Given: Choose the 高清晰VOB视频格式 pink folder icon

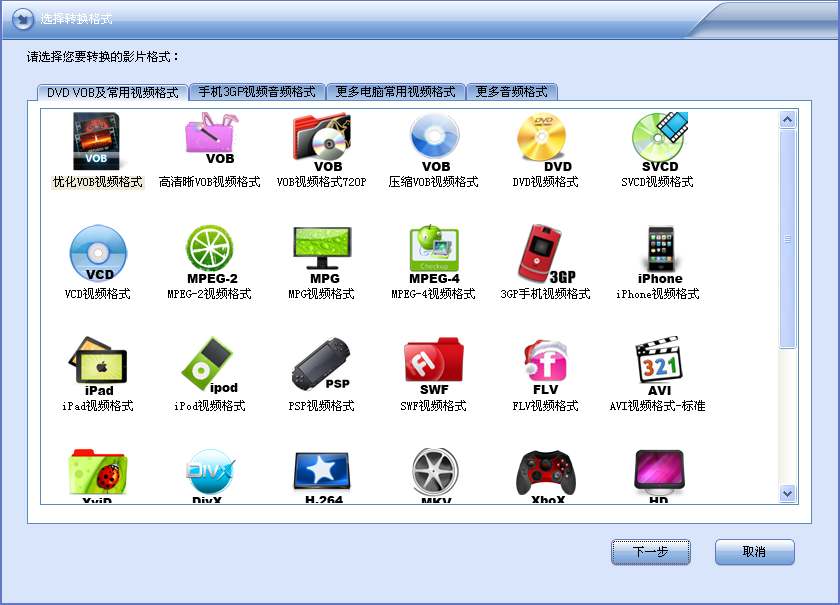Looking at the screenshot, I should coord(211,138).
